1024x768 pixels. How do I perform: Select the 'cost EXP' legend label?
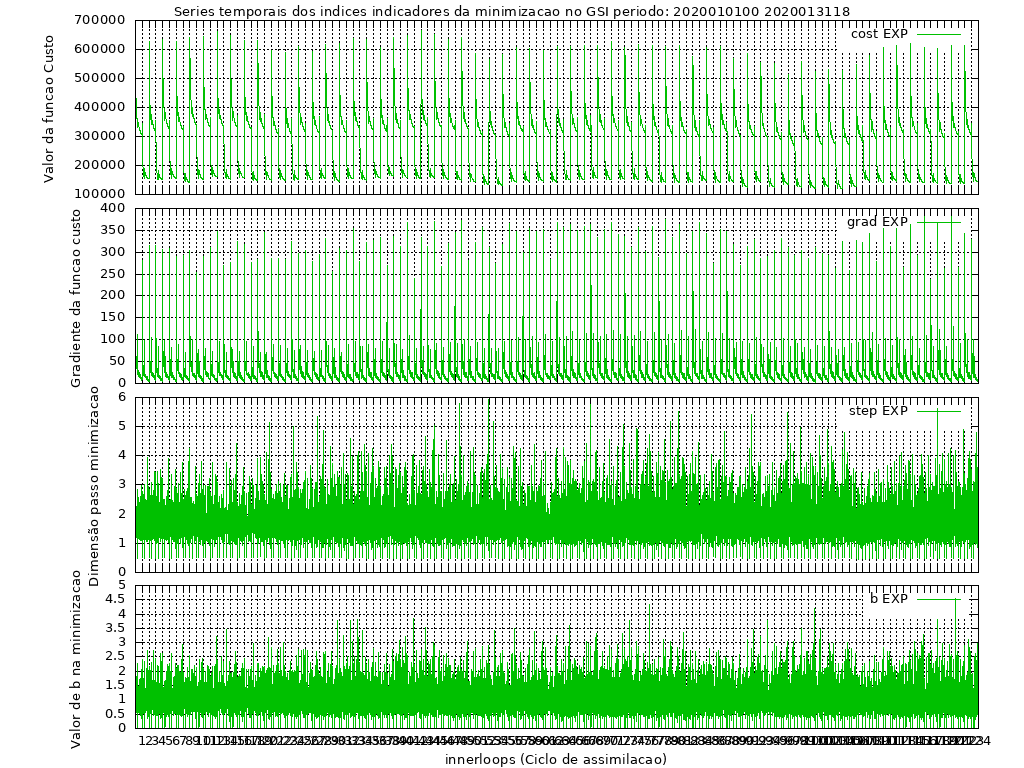[x=878, y=34]
